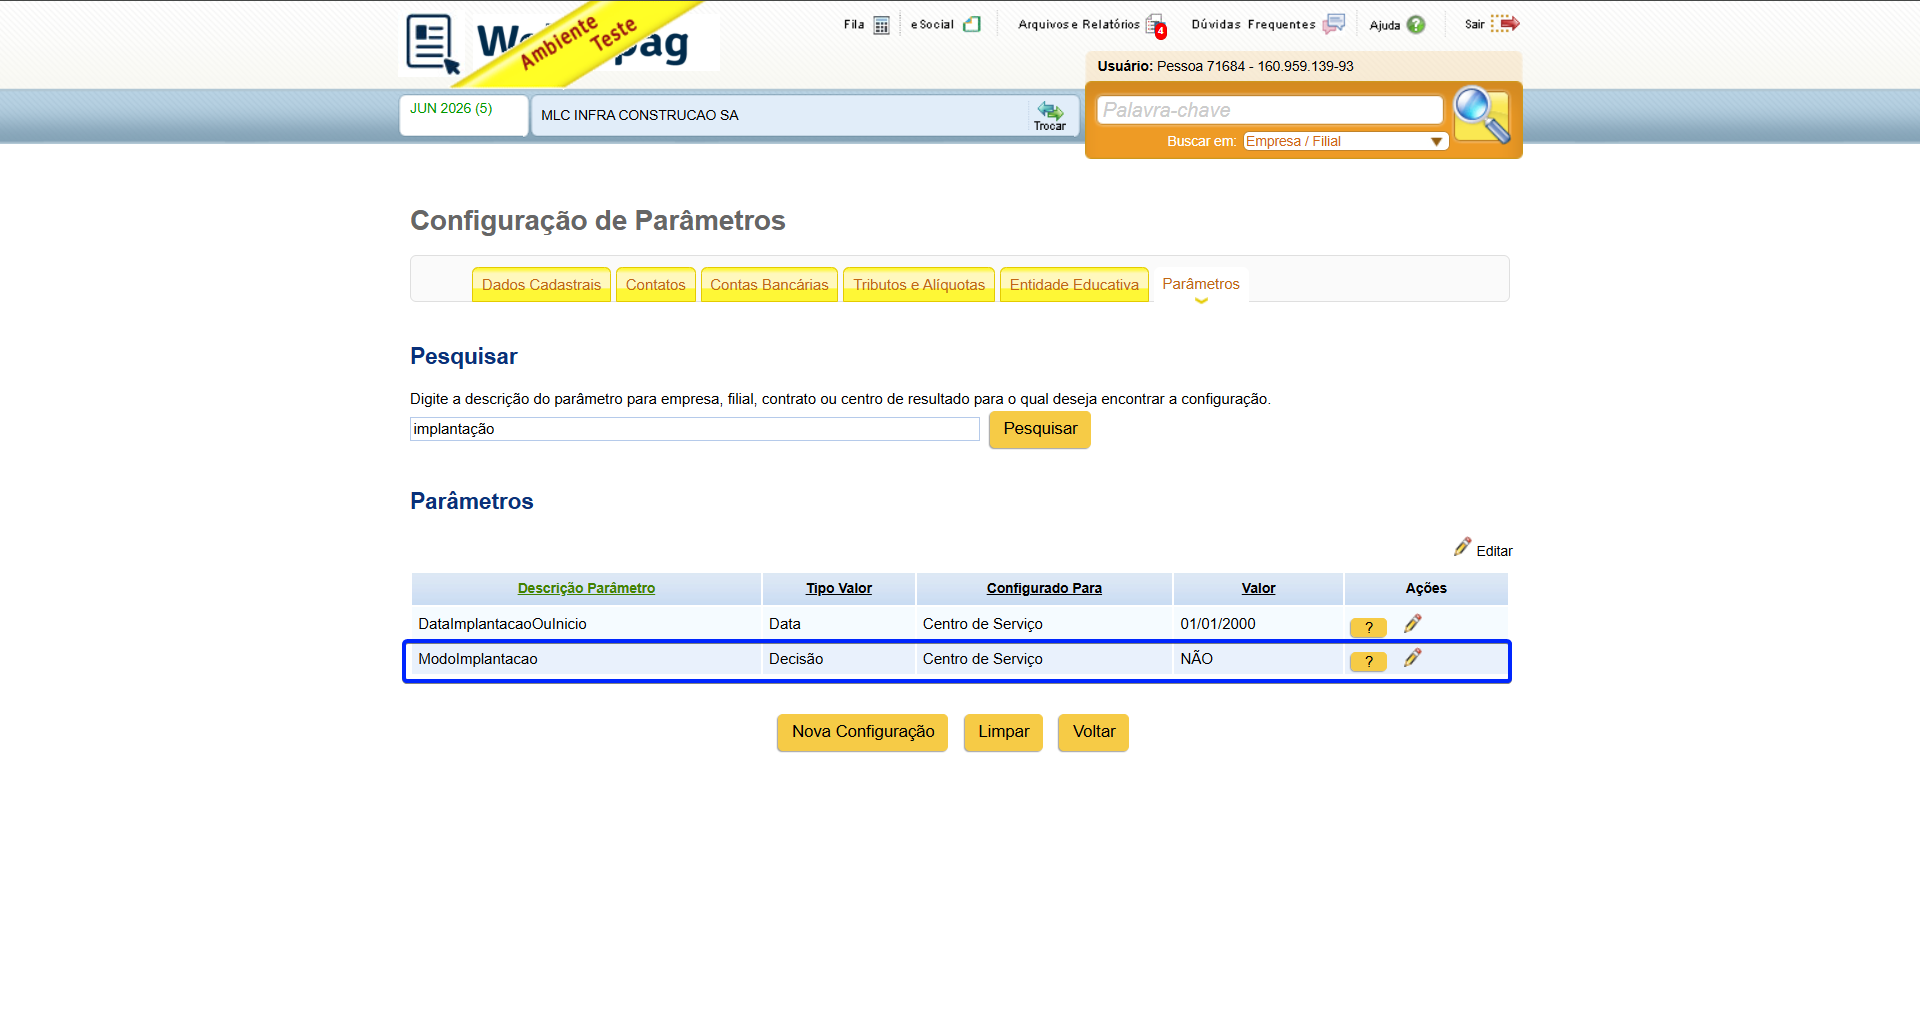Image resolution: width=1920 pixels, height=1032 pixels.
Task: Sort by Configurado Para column header
Action: tap(1044, 588)
